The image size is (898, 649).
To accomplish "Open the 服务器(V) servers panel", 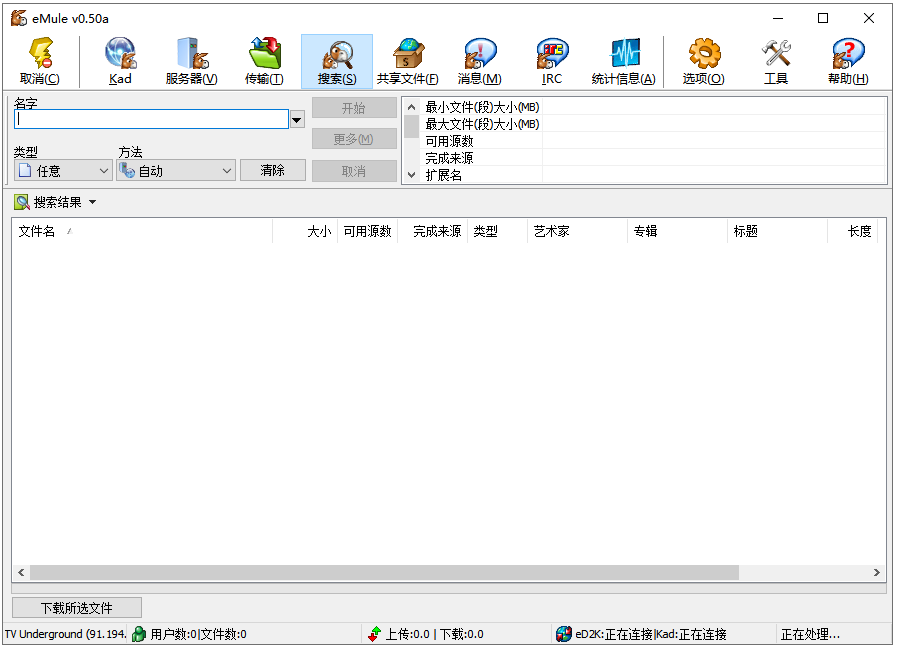I will click(192, 61).
